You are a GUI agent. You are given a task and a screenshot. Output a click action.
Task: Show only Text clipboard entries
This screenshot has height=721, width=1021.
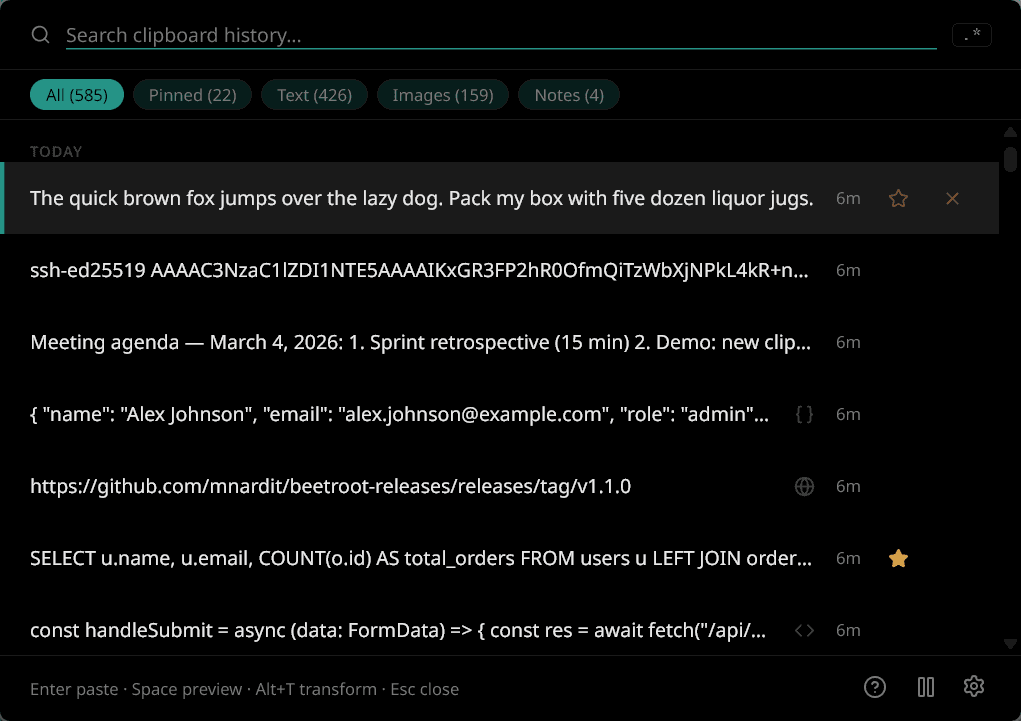click(314, 94)
